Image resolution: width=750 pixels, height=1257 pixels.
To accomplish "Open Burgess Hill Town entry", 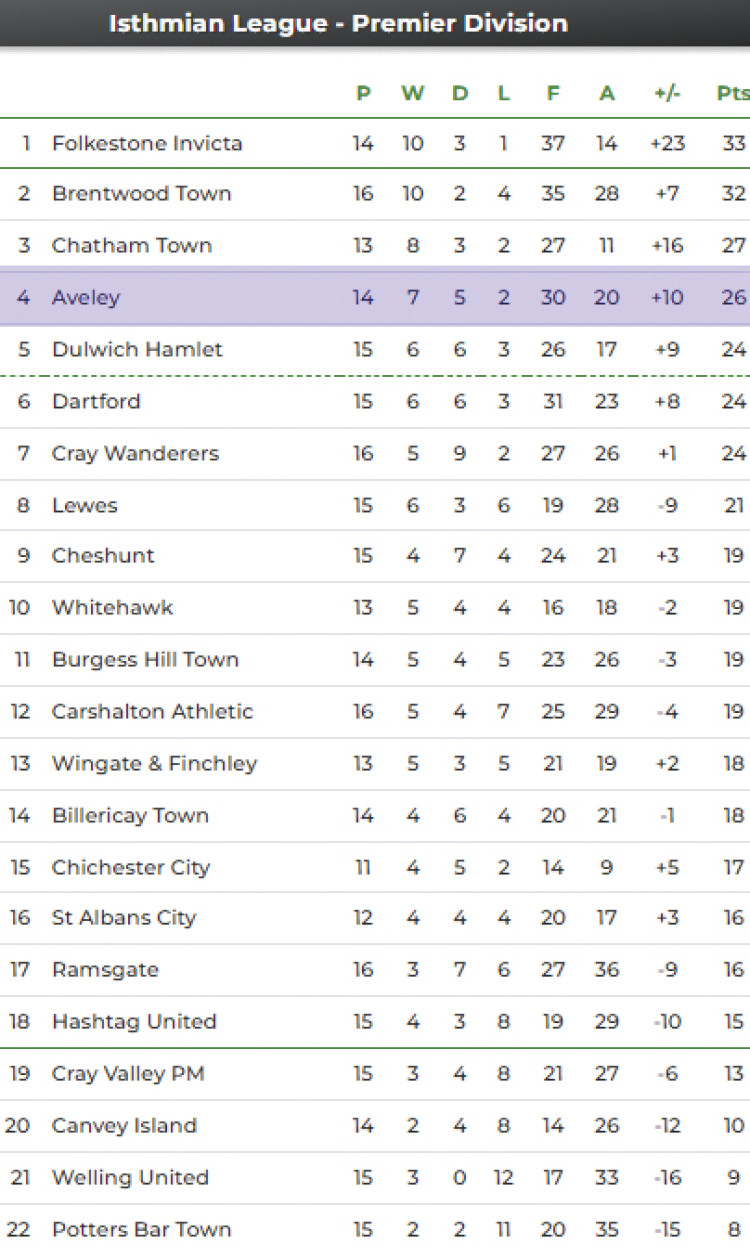I will (145, 659).
